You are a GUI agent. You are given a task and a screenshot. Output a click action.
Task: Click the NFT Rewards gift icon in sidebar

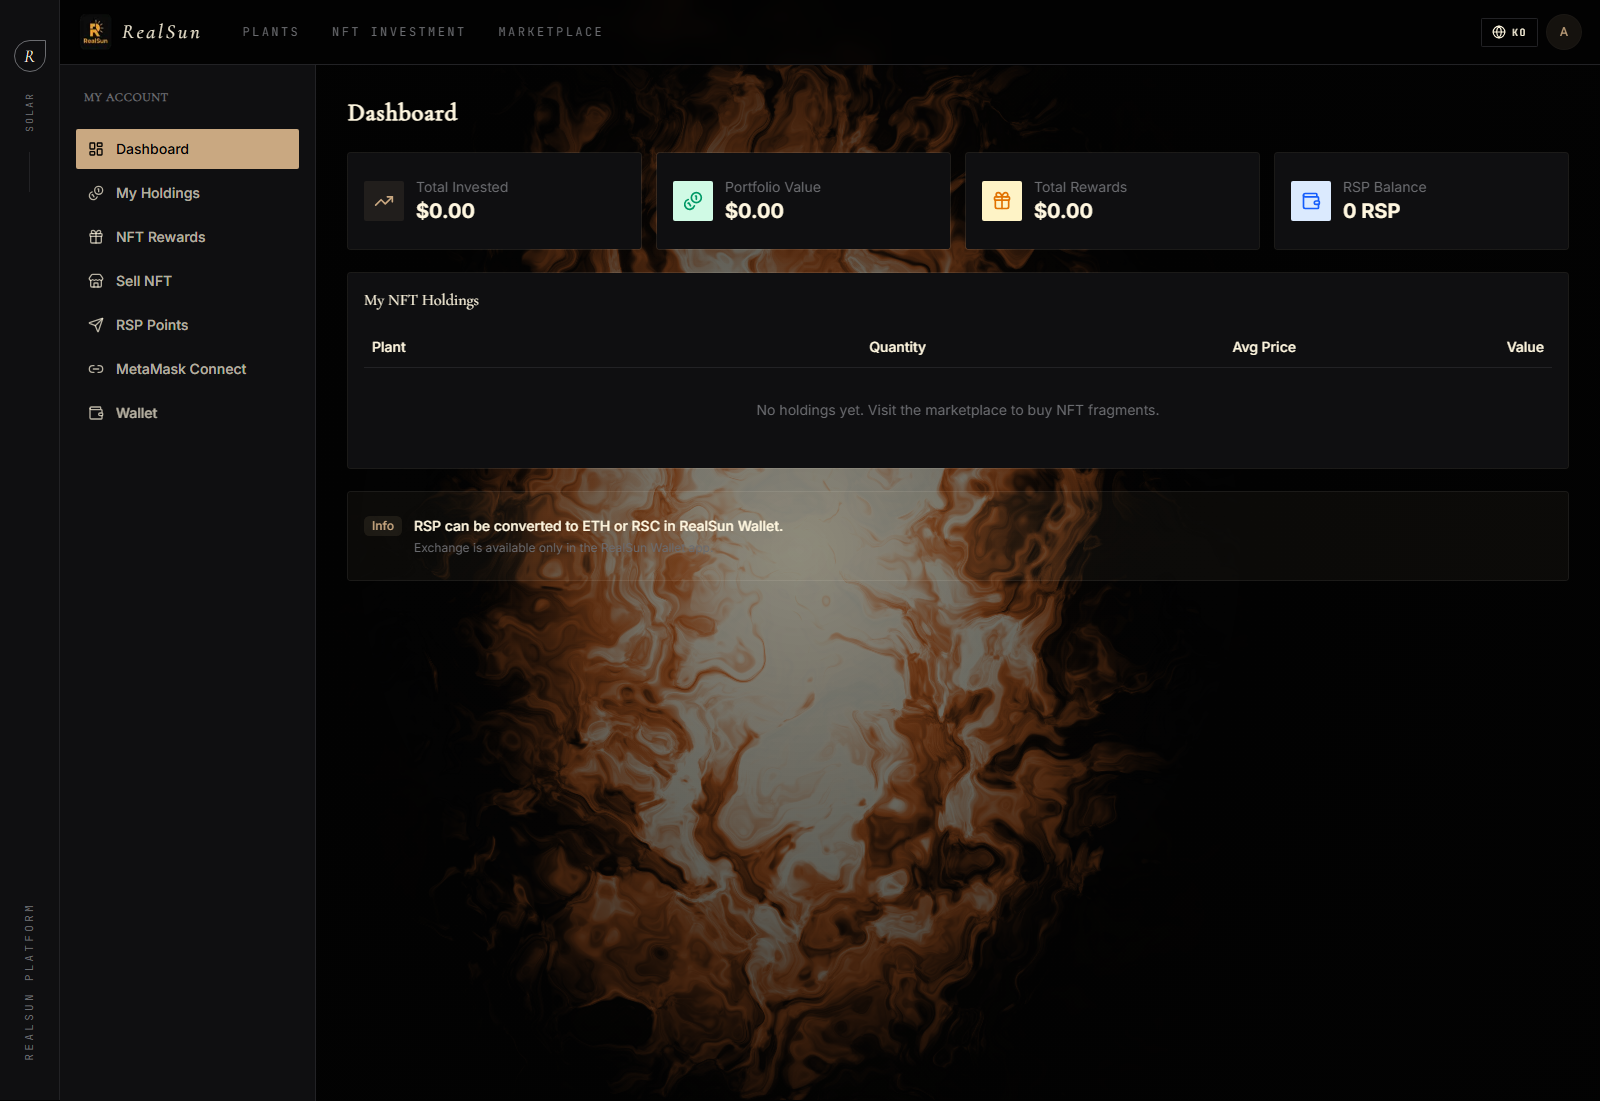tap(96, 237)
